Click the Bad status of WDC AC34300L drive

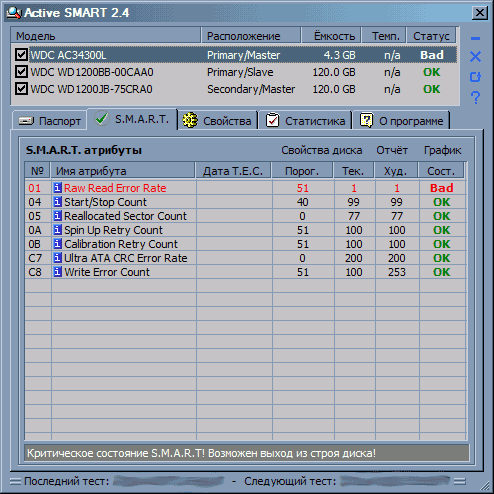[432, 55]
